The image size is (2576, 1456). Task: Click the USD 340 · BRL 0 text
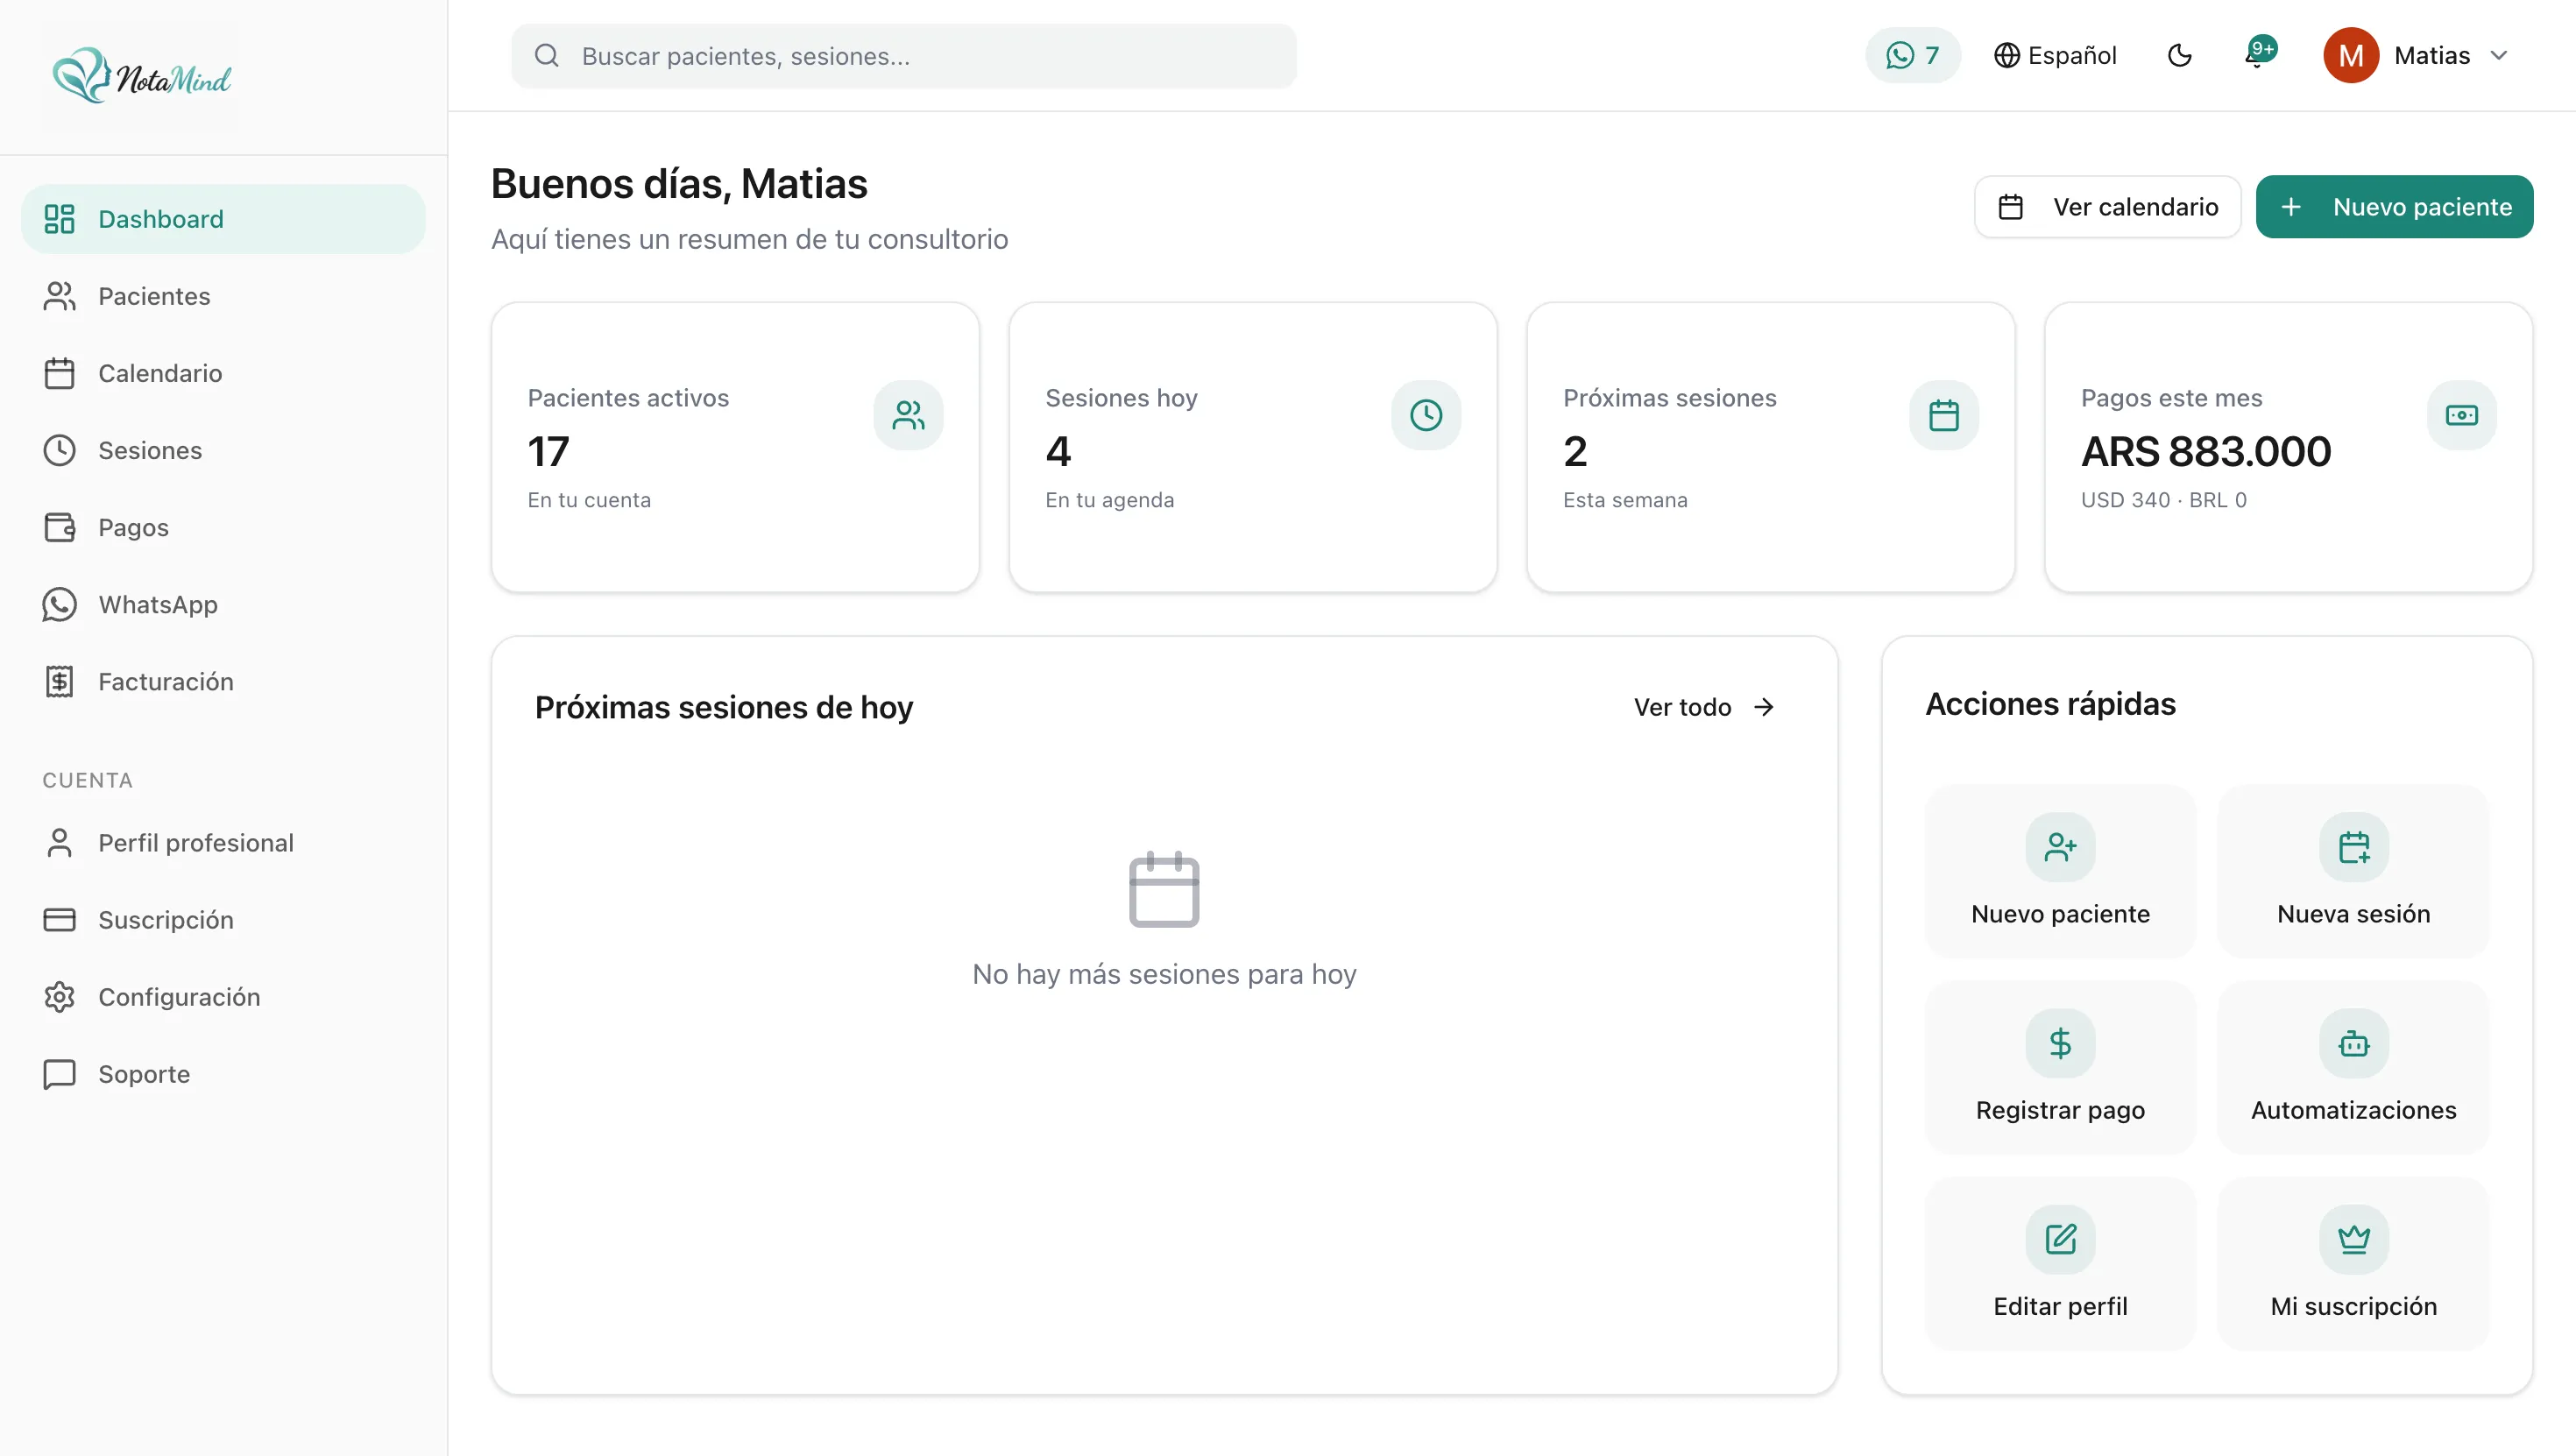tap(2164, 500)
